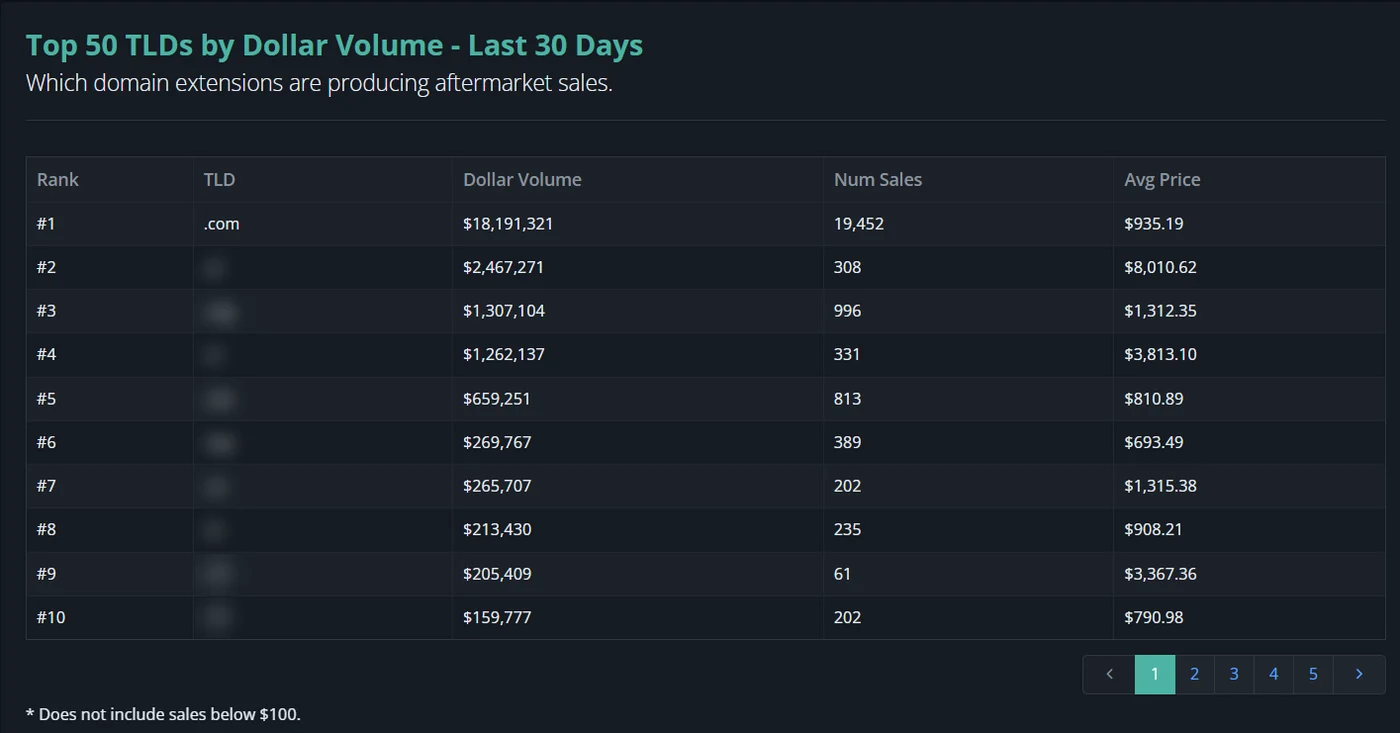1400x733 pixels.
Task: Click the Top 50 TLDs heading
Action: click(334, 46)
